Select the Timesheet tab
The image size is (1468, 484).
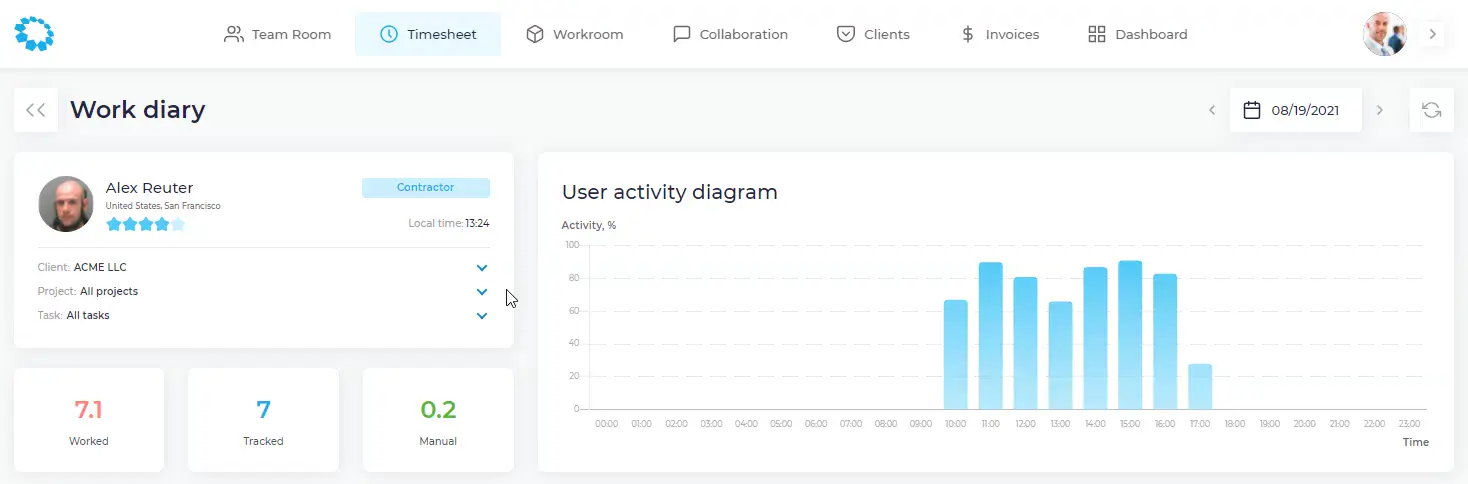428,34
